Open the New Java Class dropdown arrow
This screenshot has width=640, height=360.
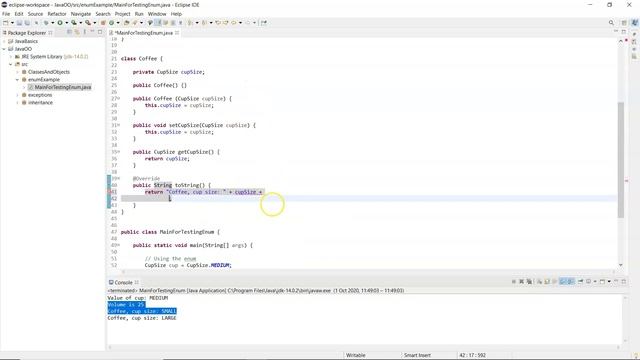click(x=118, y=23)
